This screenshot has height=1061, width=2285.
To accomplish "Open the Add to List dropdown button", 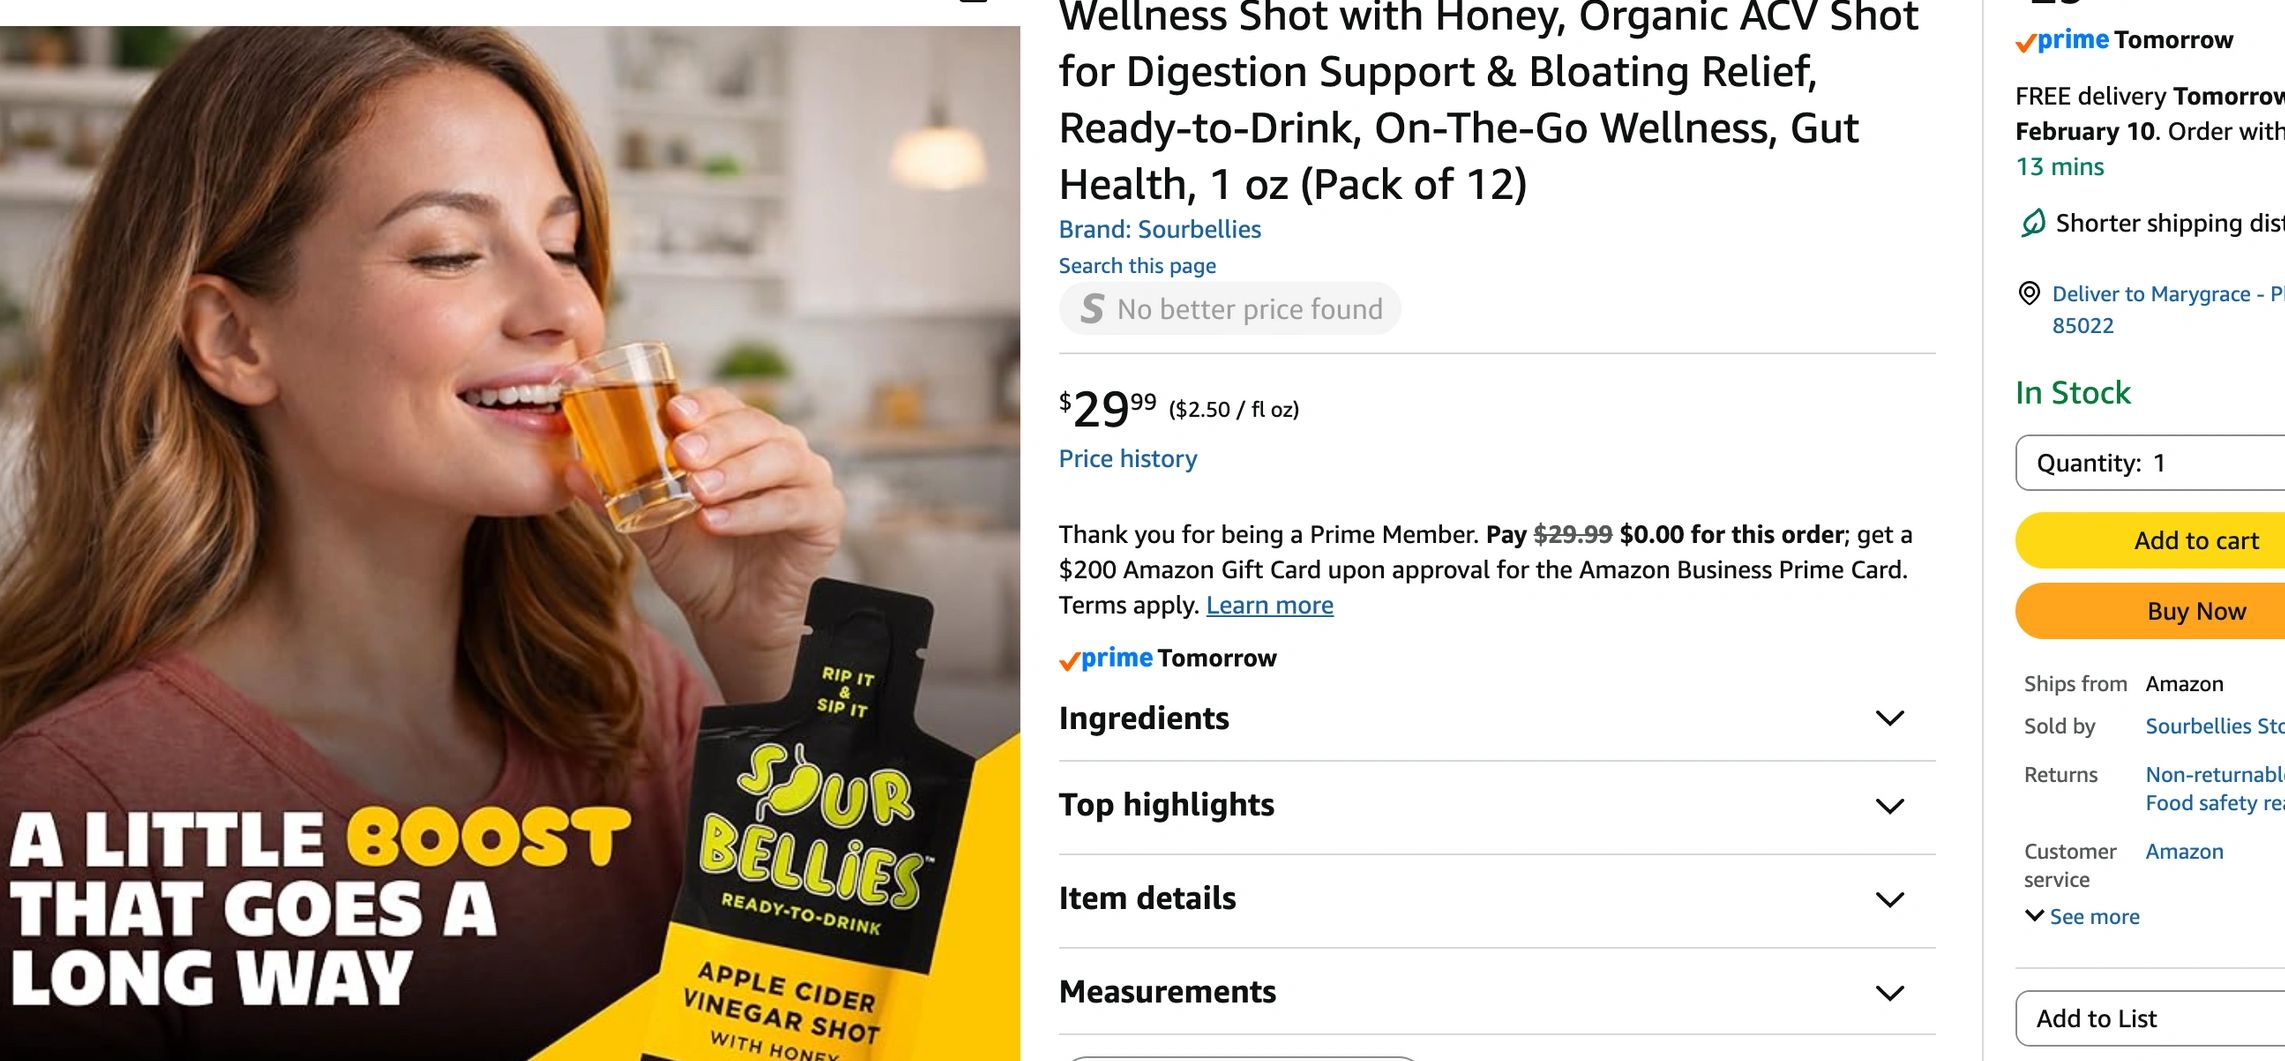I will 2150,1018.
